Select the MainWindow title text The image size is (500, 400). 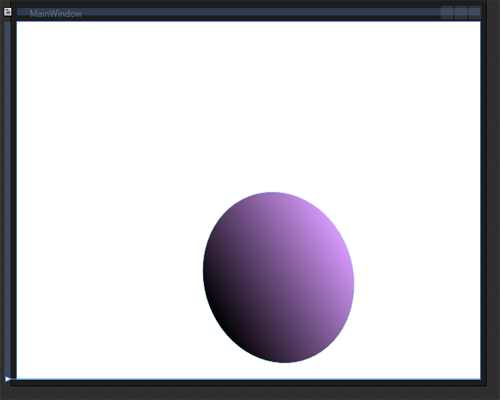(56, 14)
